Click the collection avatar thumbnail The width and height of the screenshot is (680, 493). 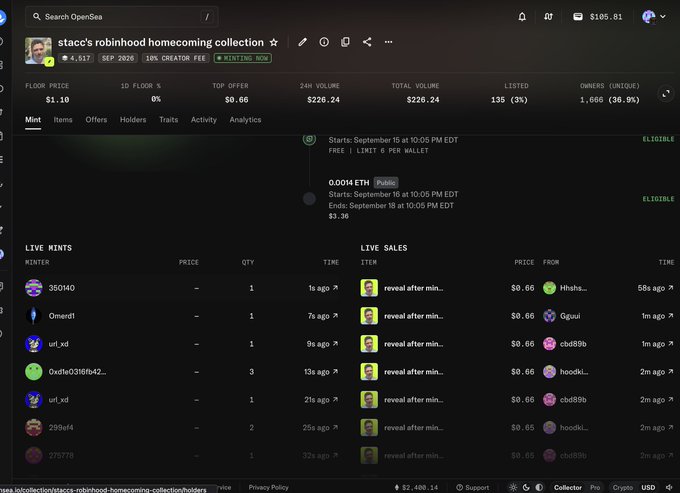coord(39,51)
